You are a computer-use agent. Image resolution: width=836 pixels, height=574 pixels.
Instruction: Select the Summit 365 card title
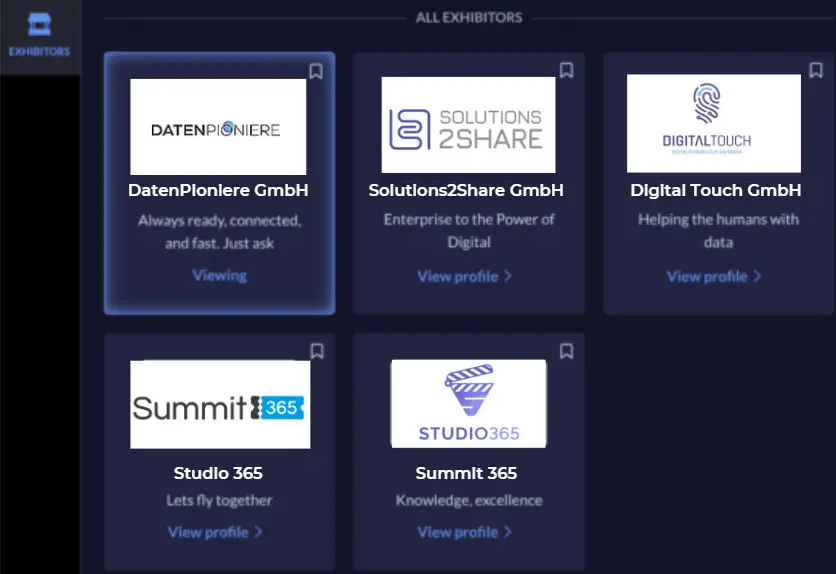coord(466,473)
